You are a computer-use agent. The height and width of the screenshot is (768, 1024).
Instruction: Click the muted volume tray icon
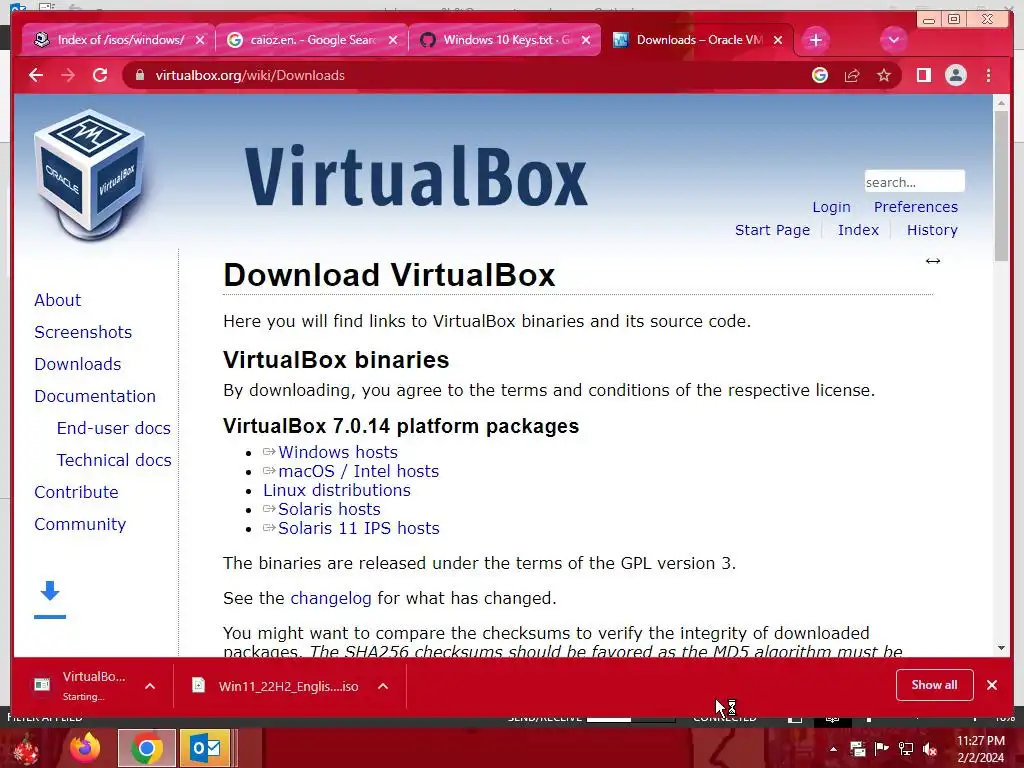(930, 749)
